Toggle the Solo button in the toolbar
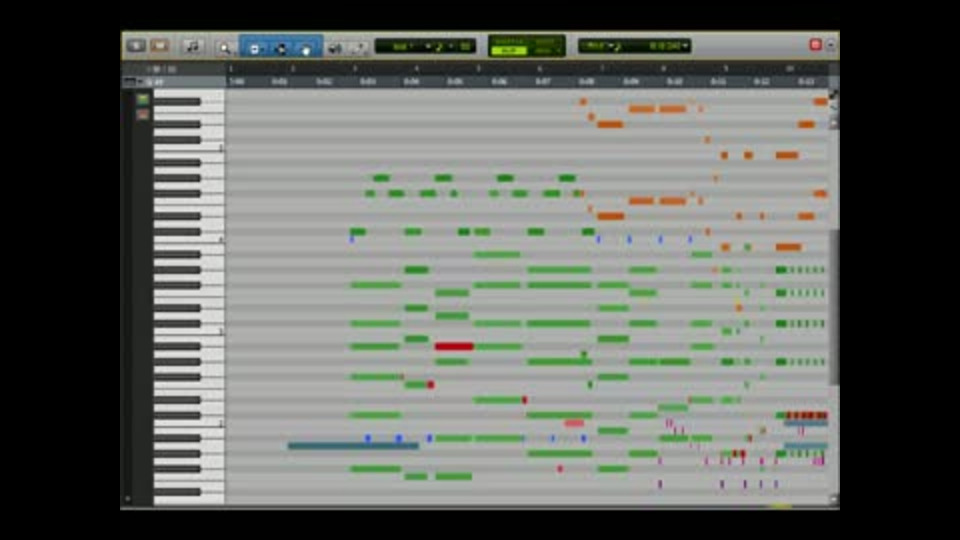The width and height of the screenshot is (960, 540). pos(136,46)
